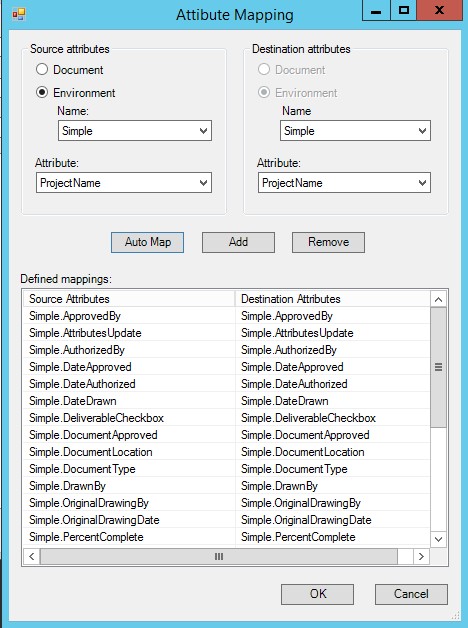Click the down arrow of the mappings scrollbar

click(438, 539)
